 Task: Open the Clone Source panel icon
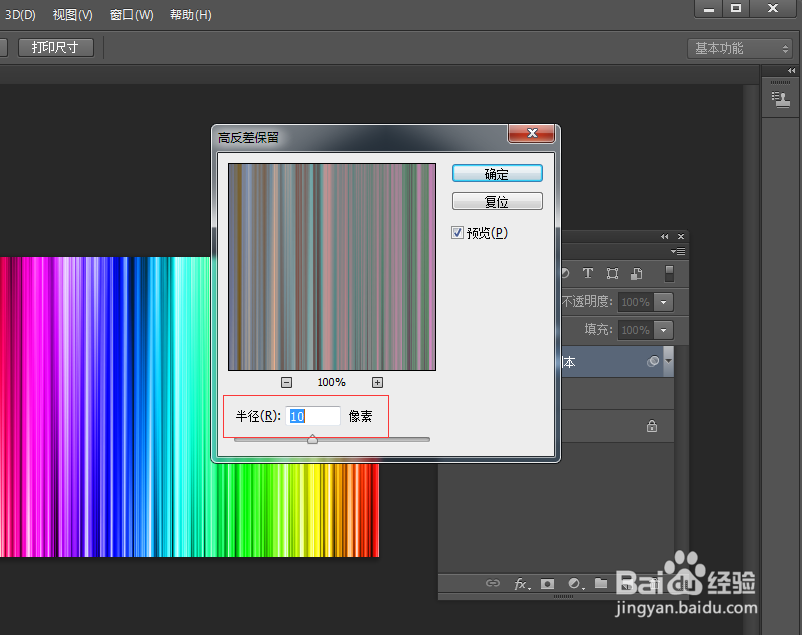tap(780, 97)
